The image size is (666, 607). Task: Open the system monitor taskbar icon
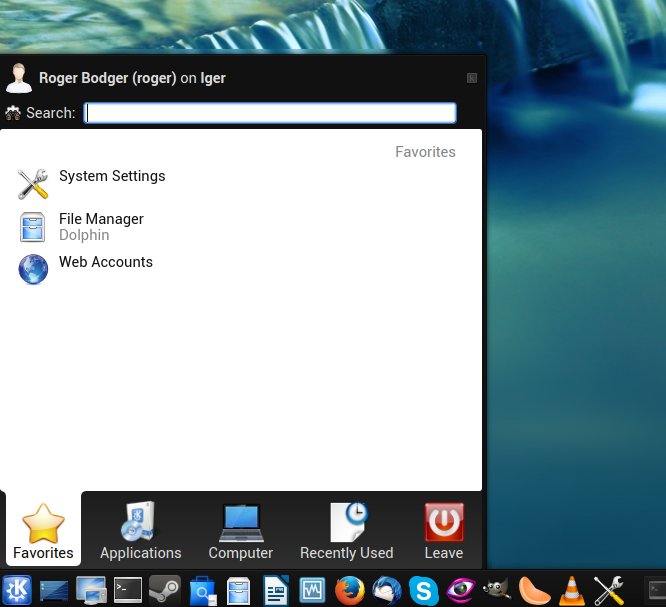point(312,590)
